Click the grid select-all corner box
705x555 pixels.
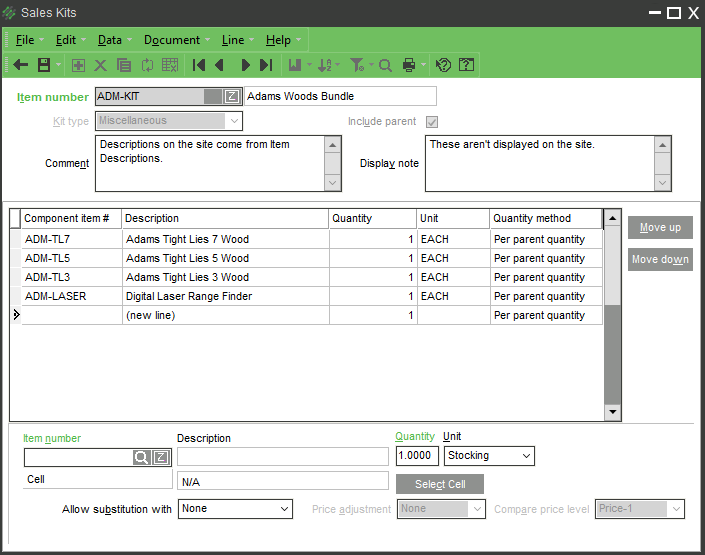(x=15, y=219)
